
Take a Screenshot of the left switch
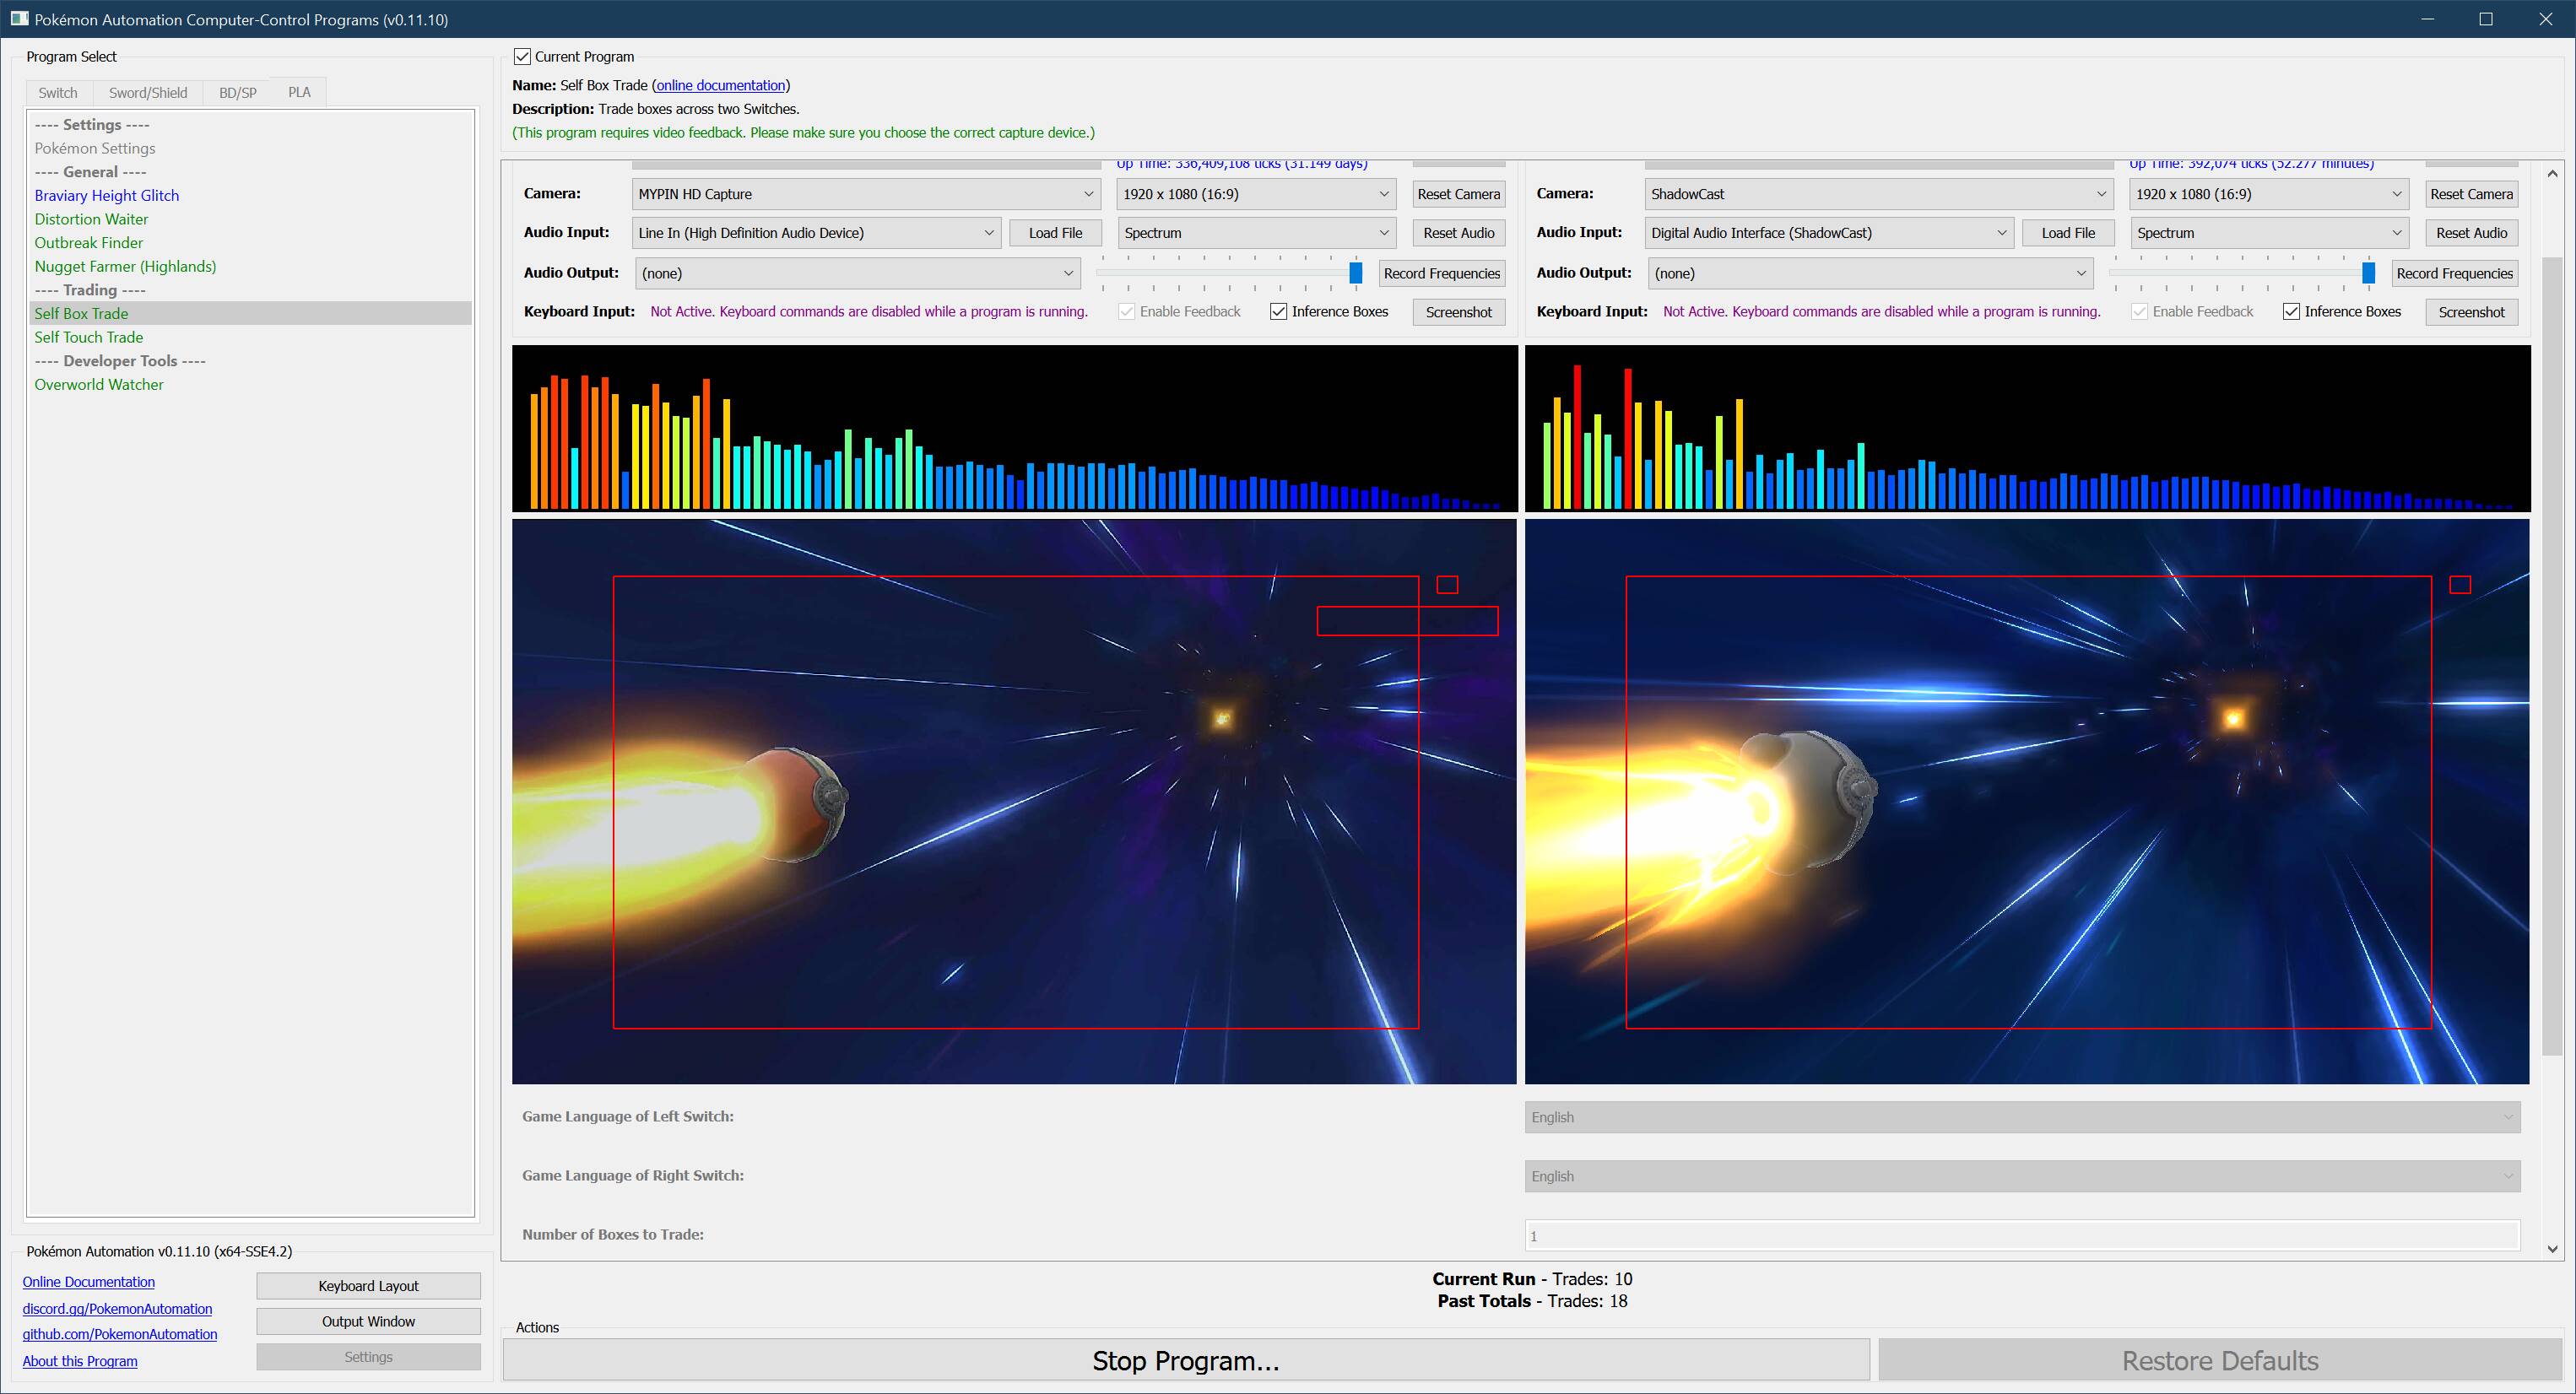pos(1458,312)
